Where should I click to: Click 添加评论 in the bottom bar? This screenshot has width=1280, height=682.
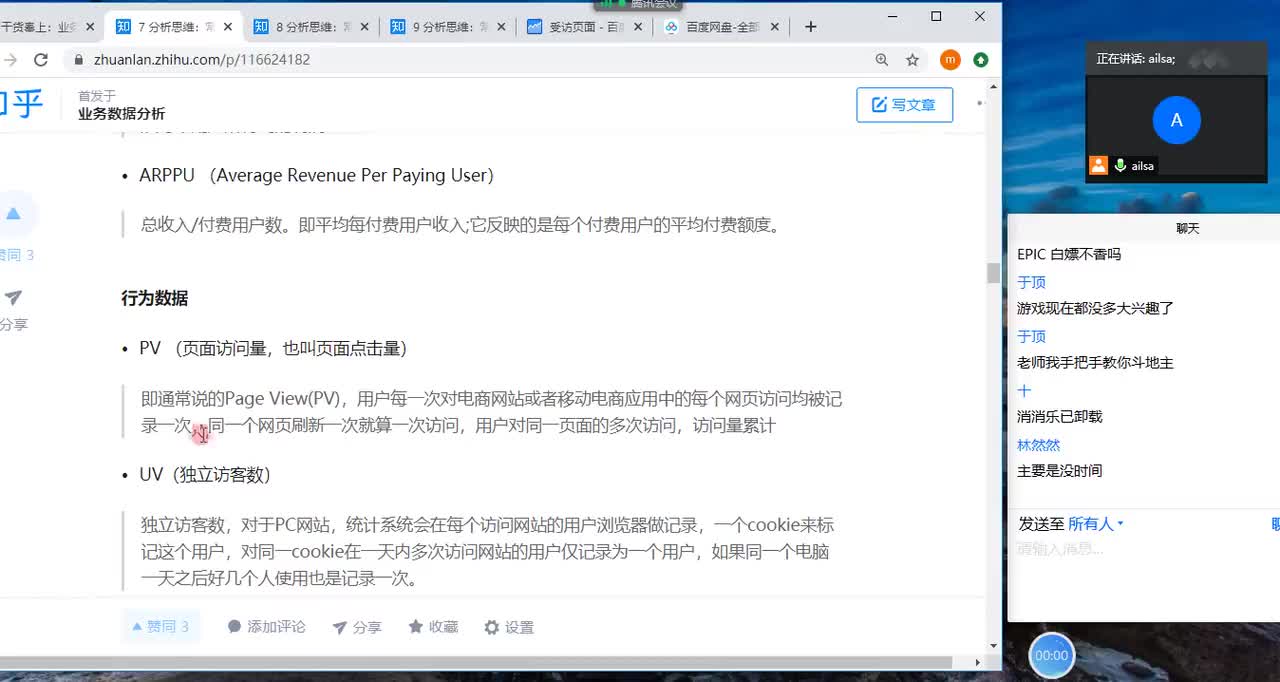266,627
